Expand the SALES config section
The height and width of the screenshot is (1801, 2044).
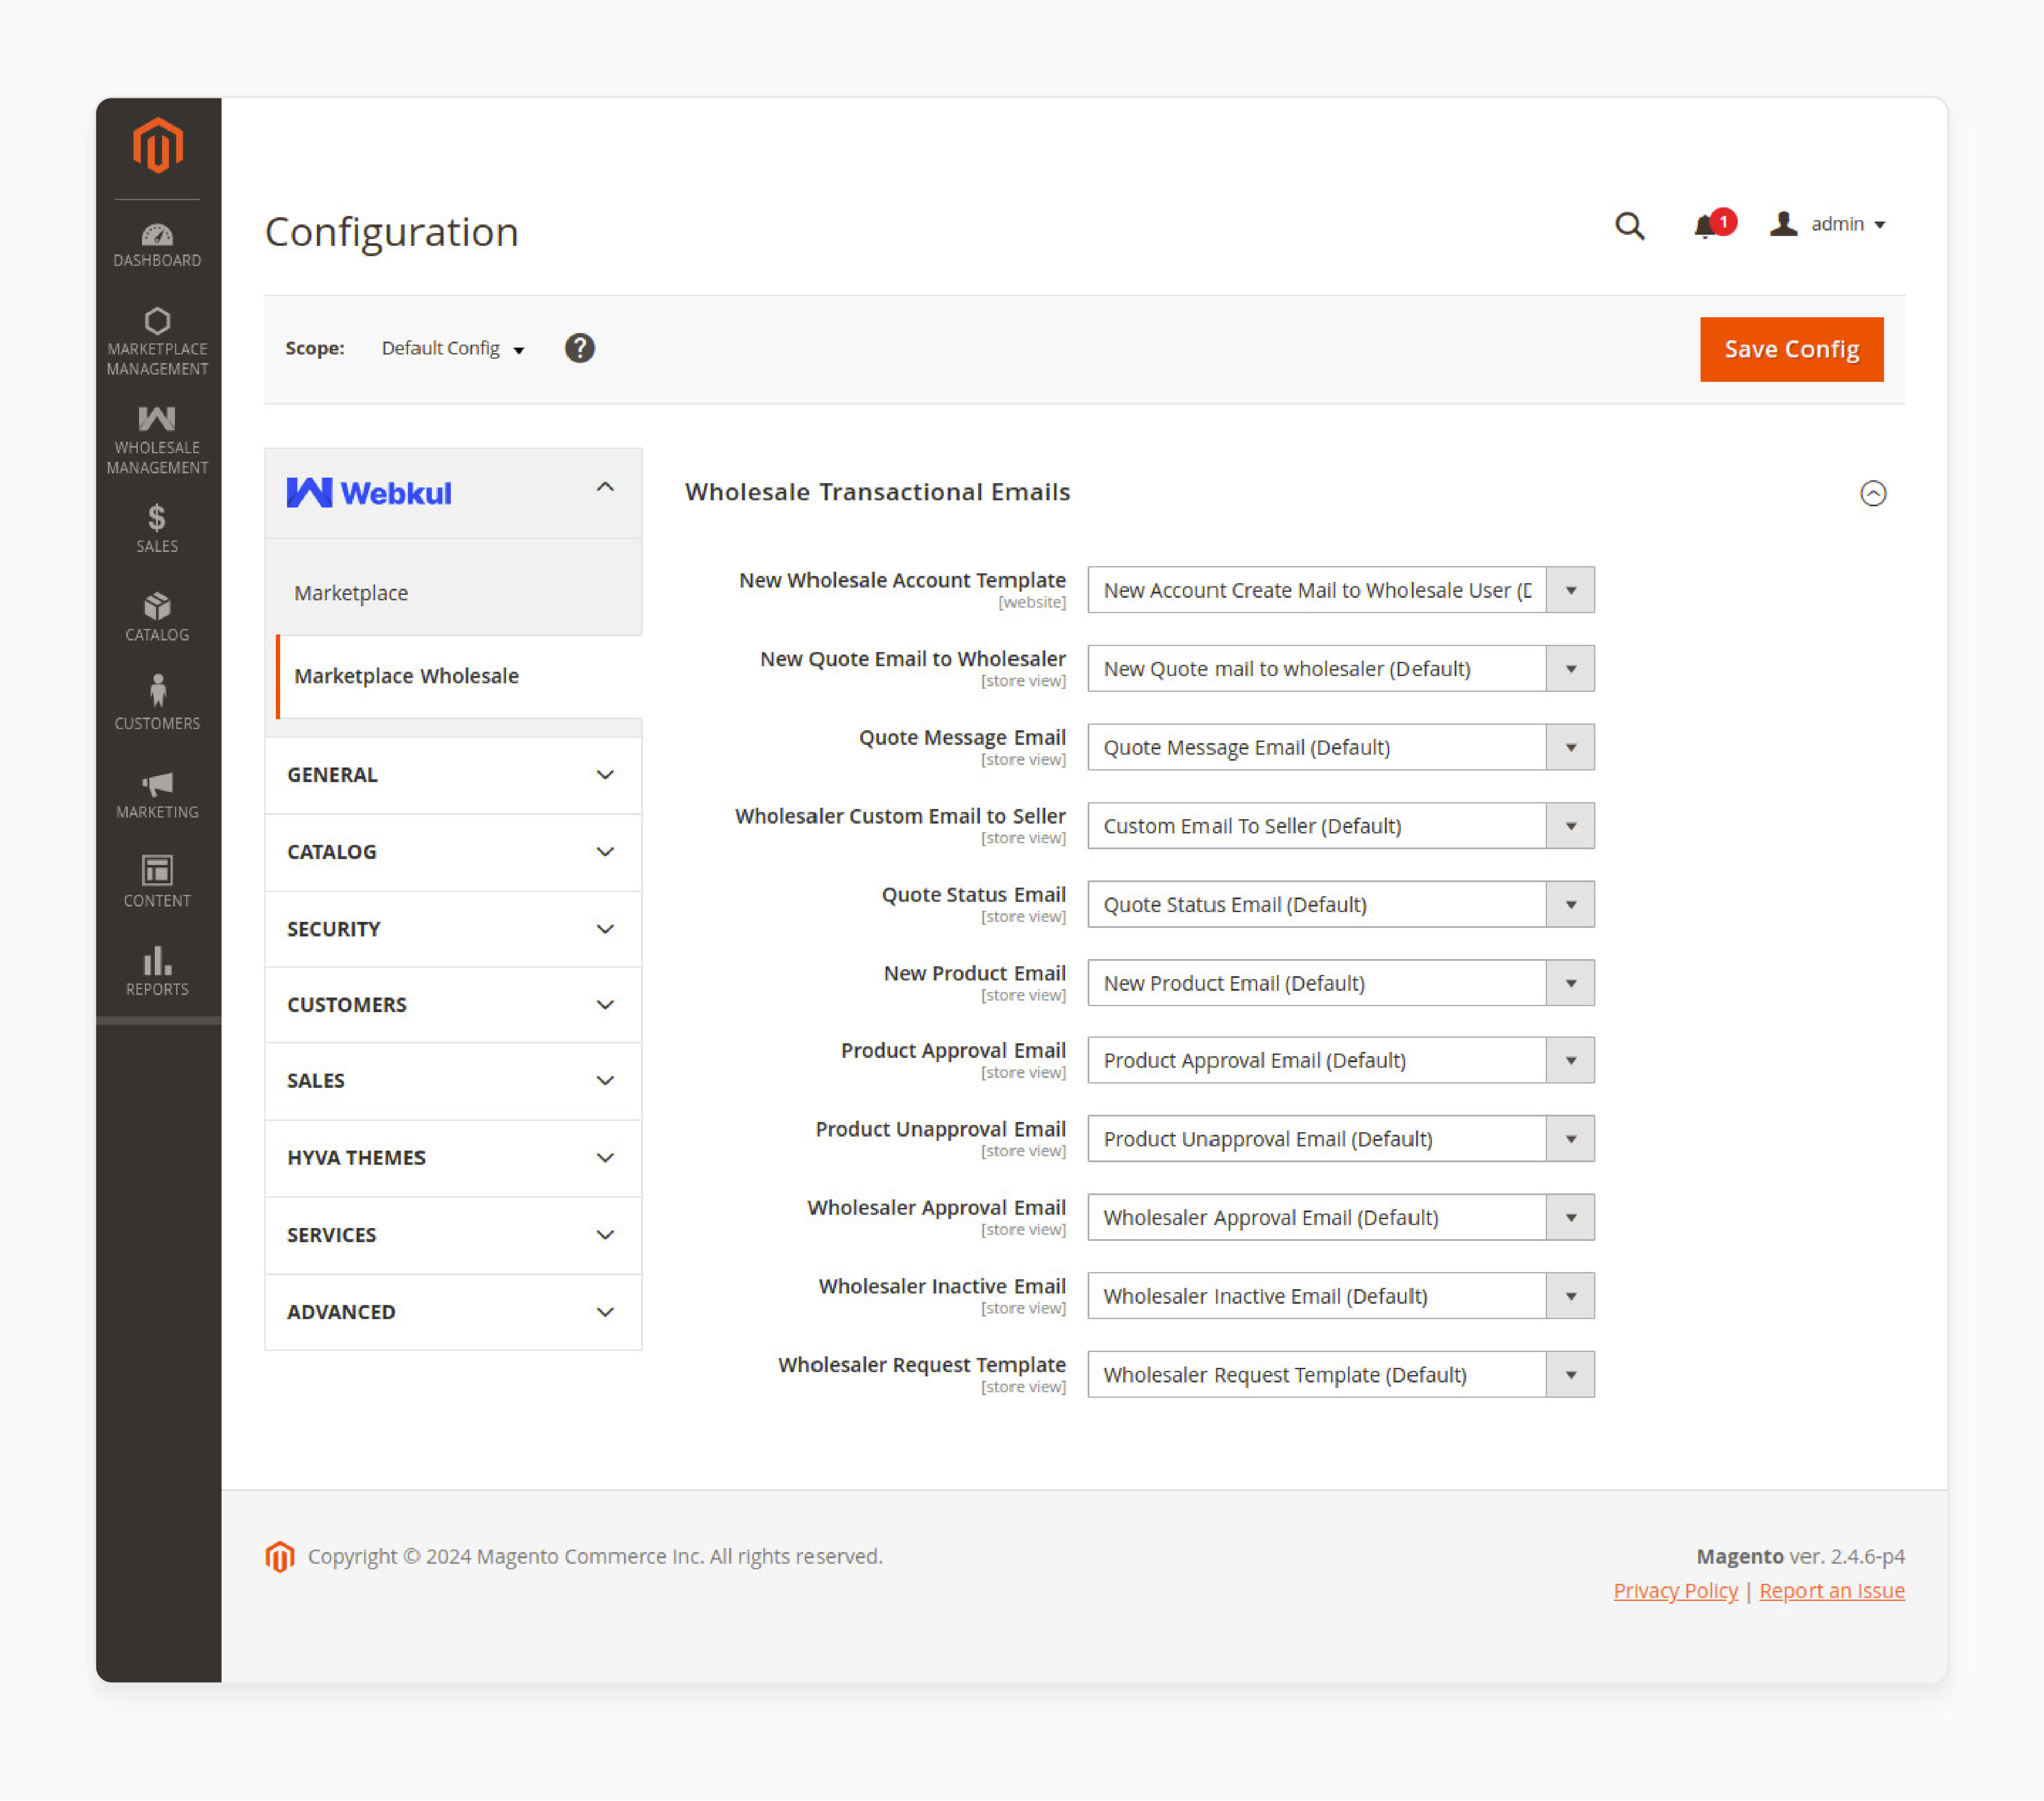coord(453,1081)
